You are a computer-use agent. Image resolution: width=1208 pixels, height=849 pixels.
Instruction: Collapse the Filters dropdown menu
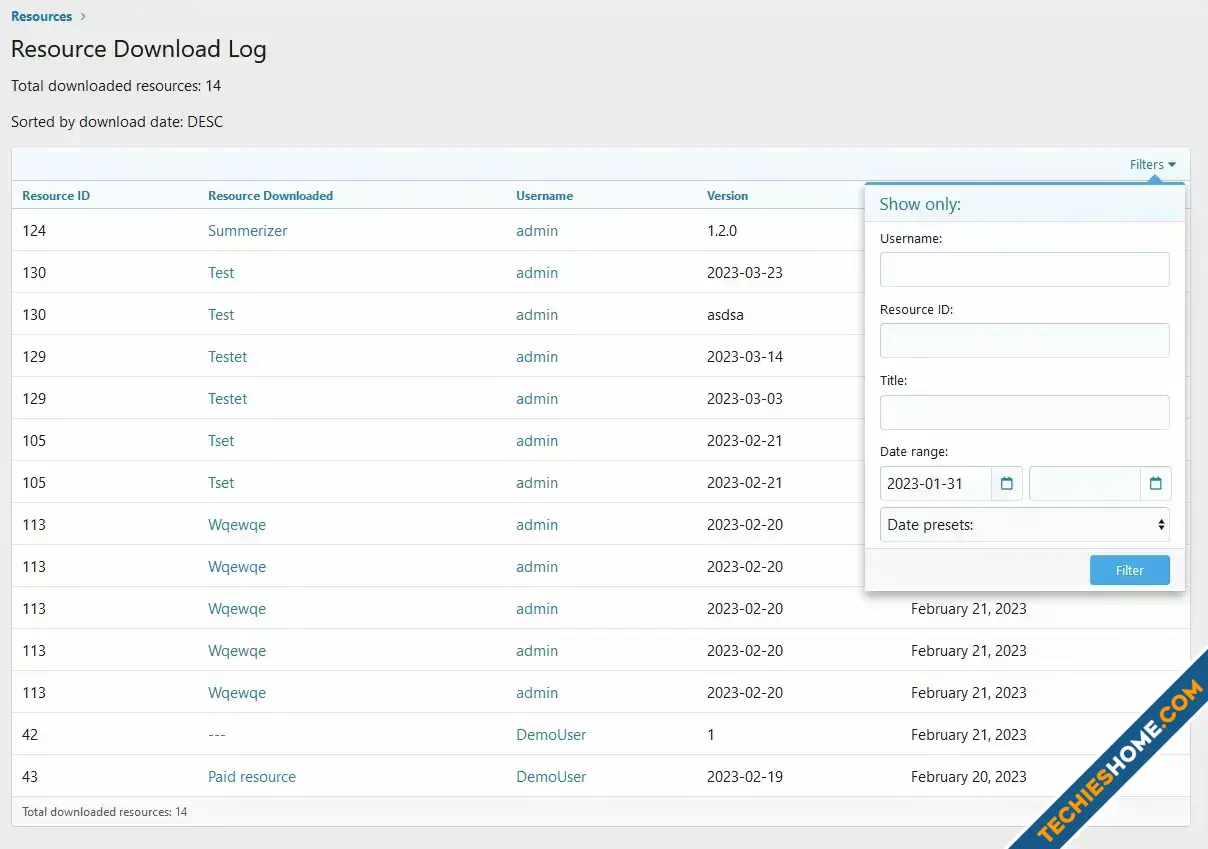(x=1152, y=165)
